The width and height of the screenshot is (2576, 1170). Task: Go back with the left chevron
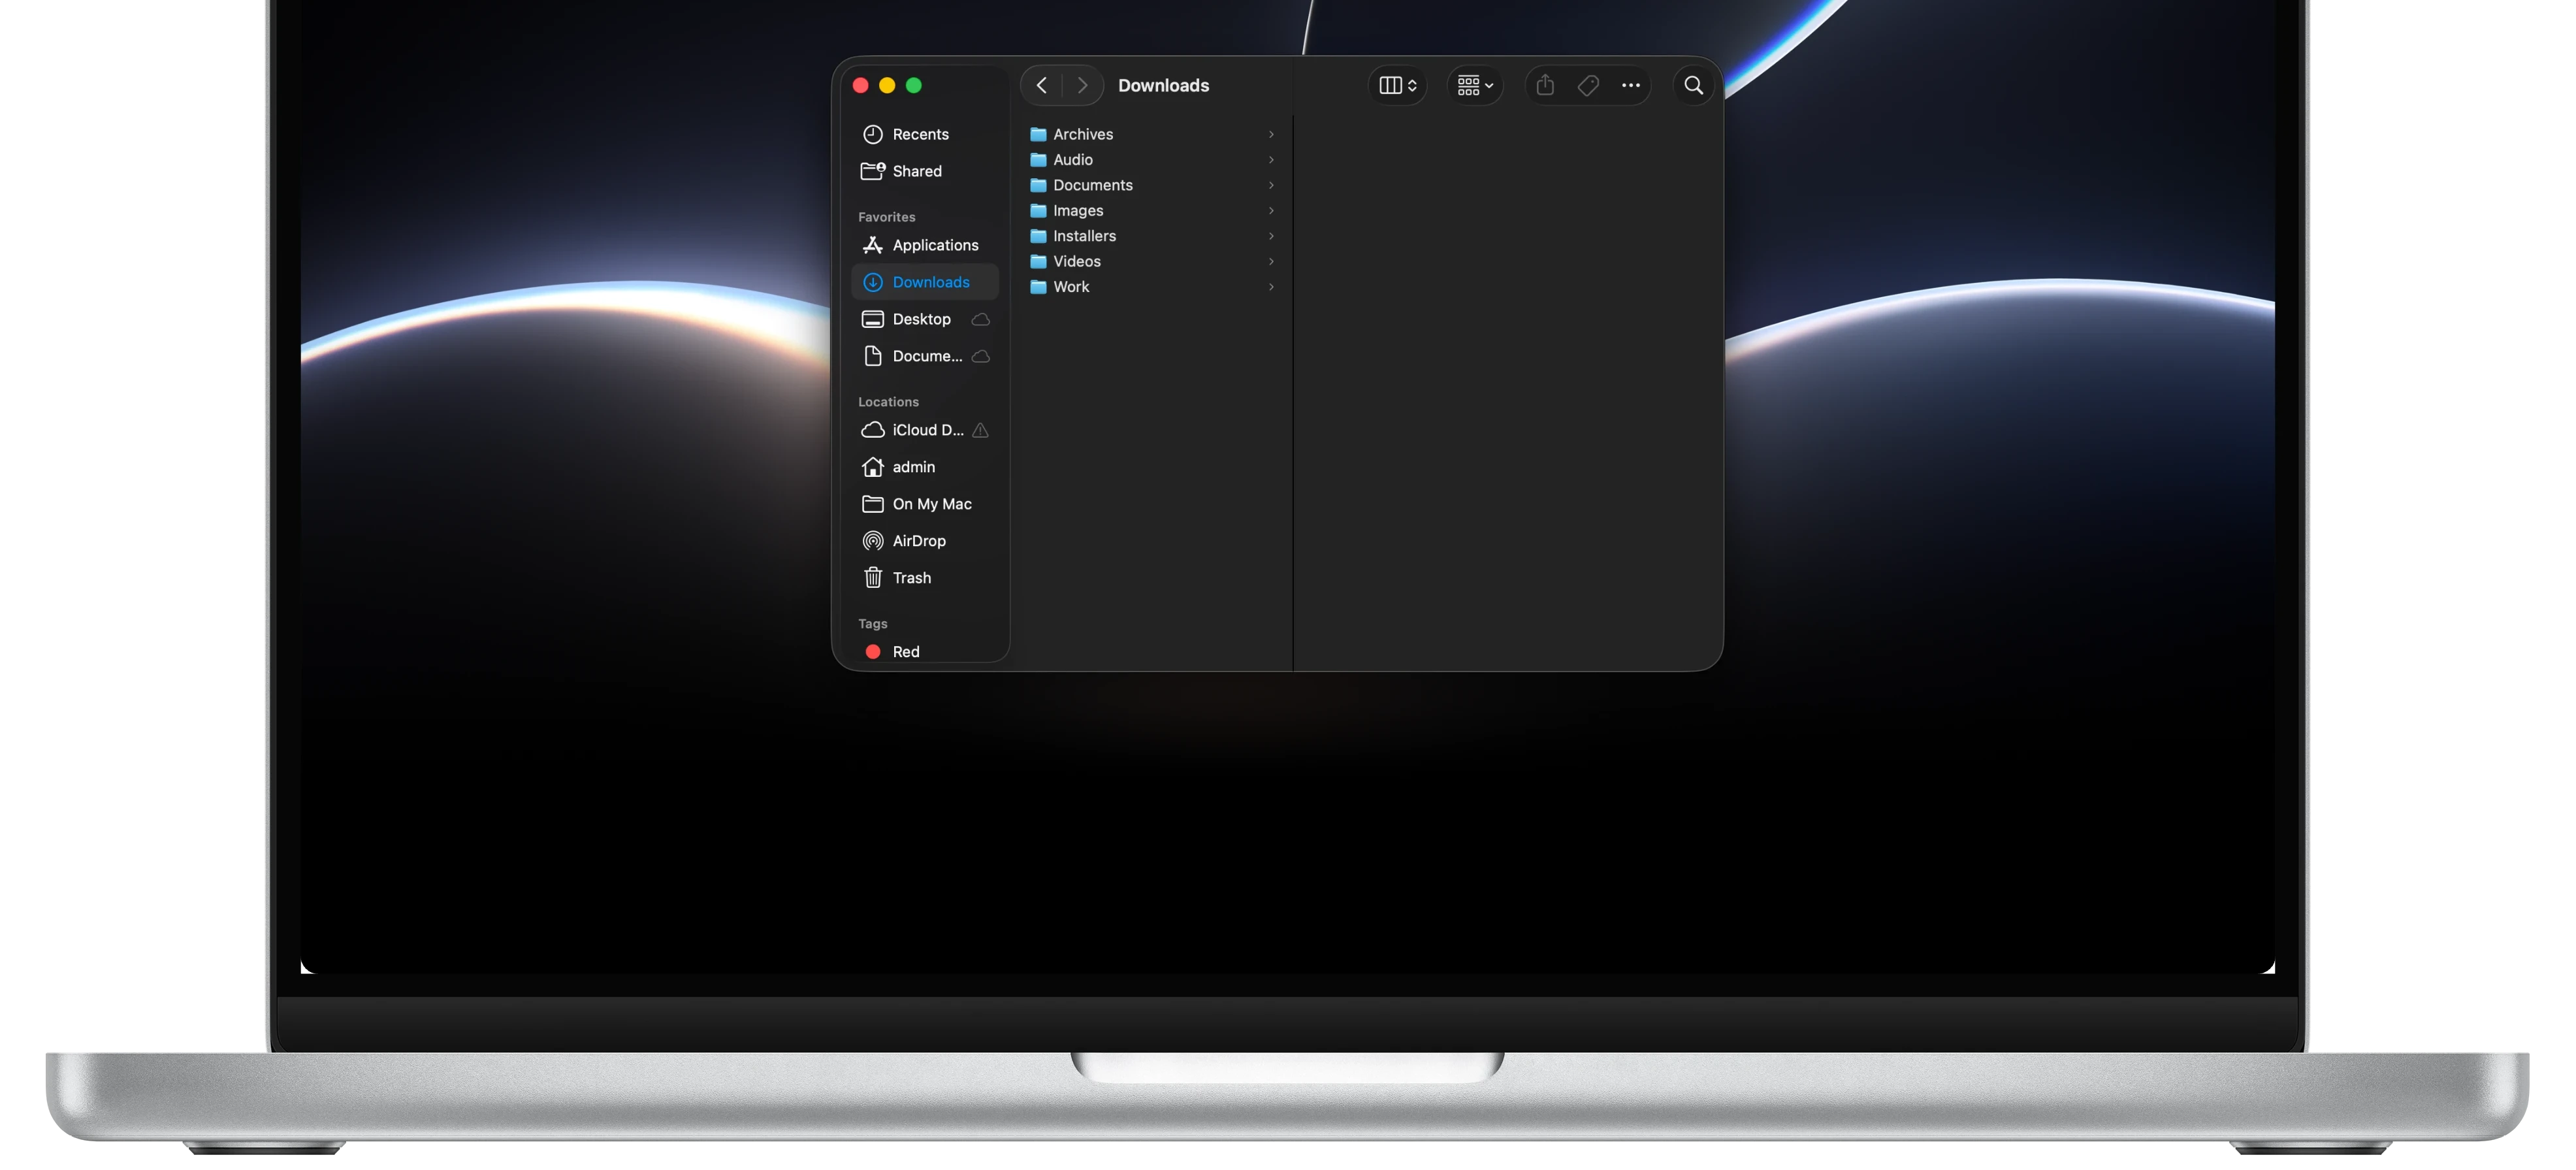click(1041, 86)
